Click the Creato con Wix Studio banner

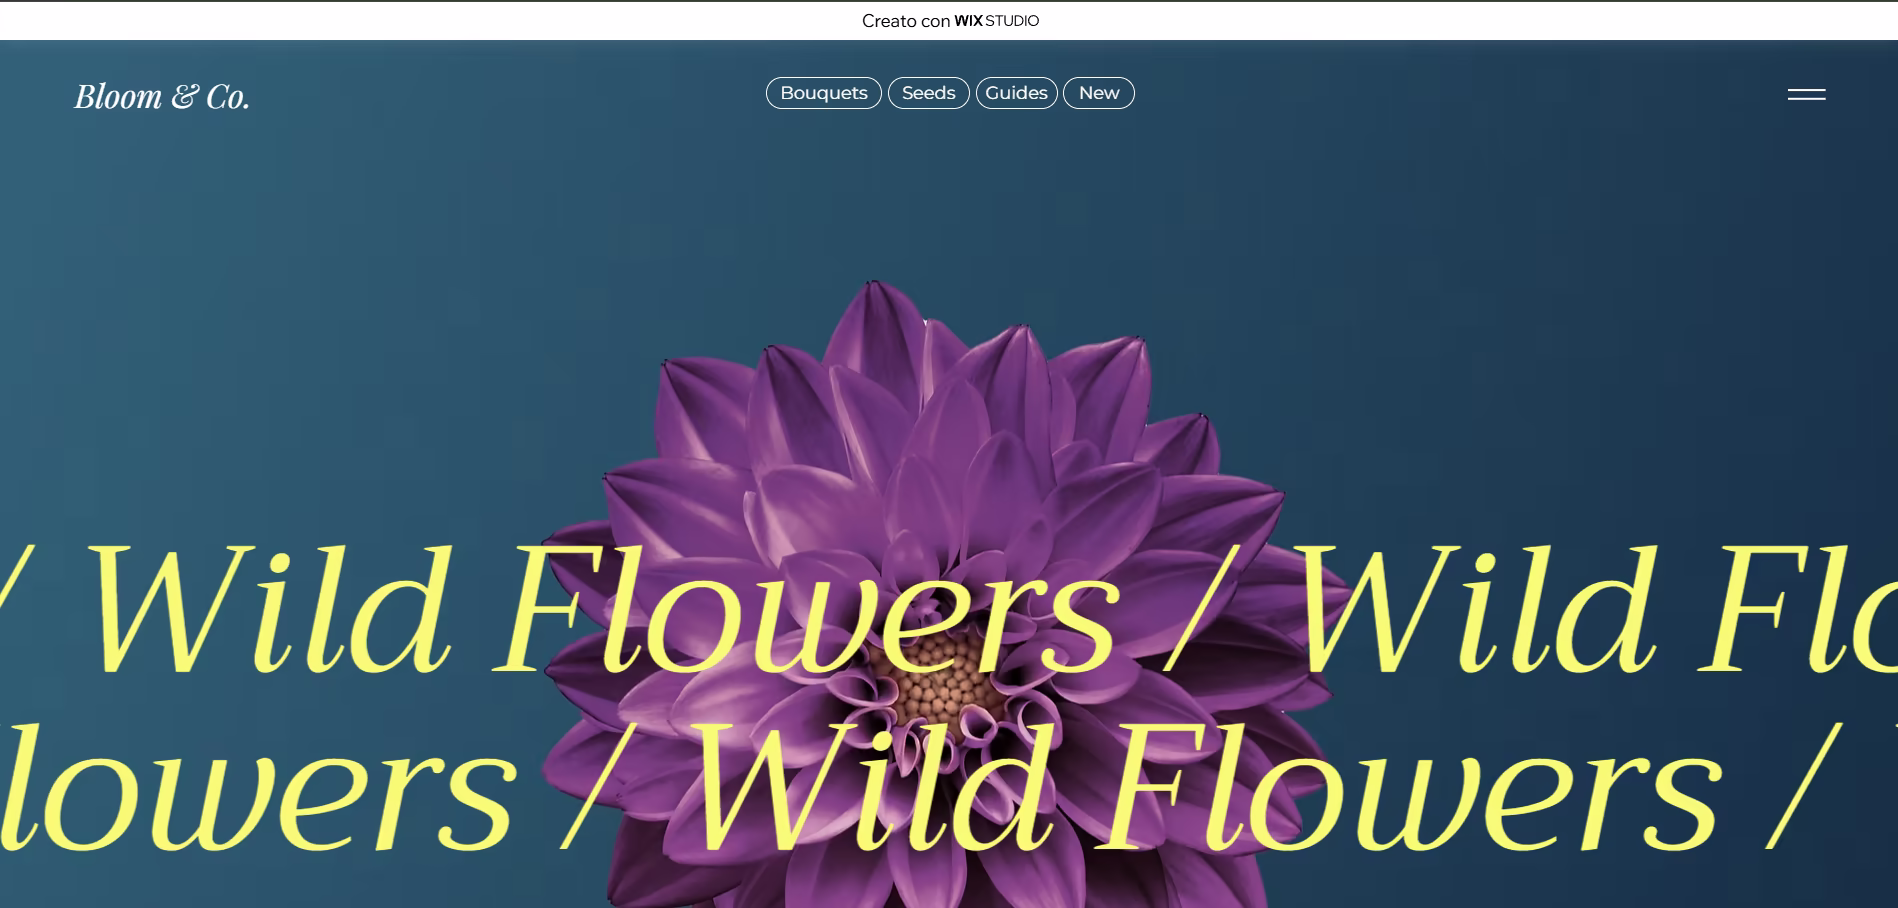950,21
